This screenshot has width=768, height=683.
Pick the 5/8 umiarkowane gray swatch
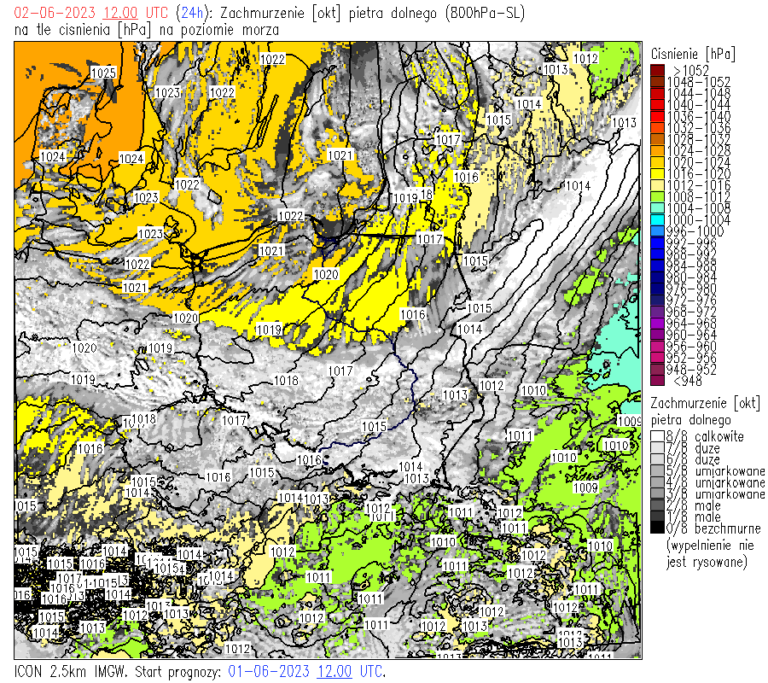click(x=657, y=471)
